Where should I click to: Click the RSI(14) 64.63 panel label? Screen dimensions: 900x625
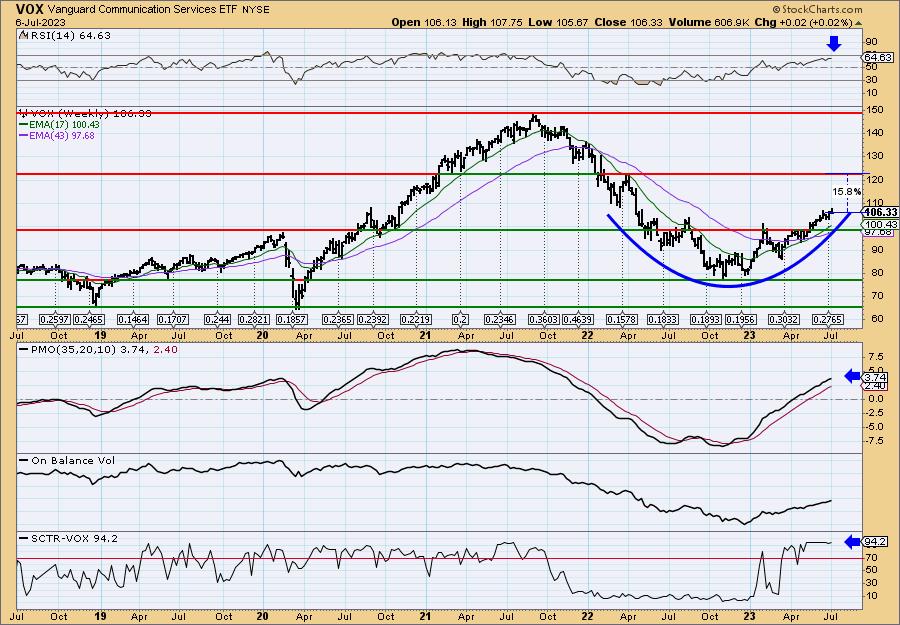tap(69, 36)
